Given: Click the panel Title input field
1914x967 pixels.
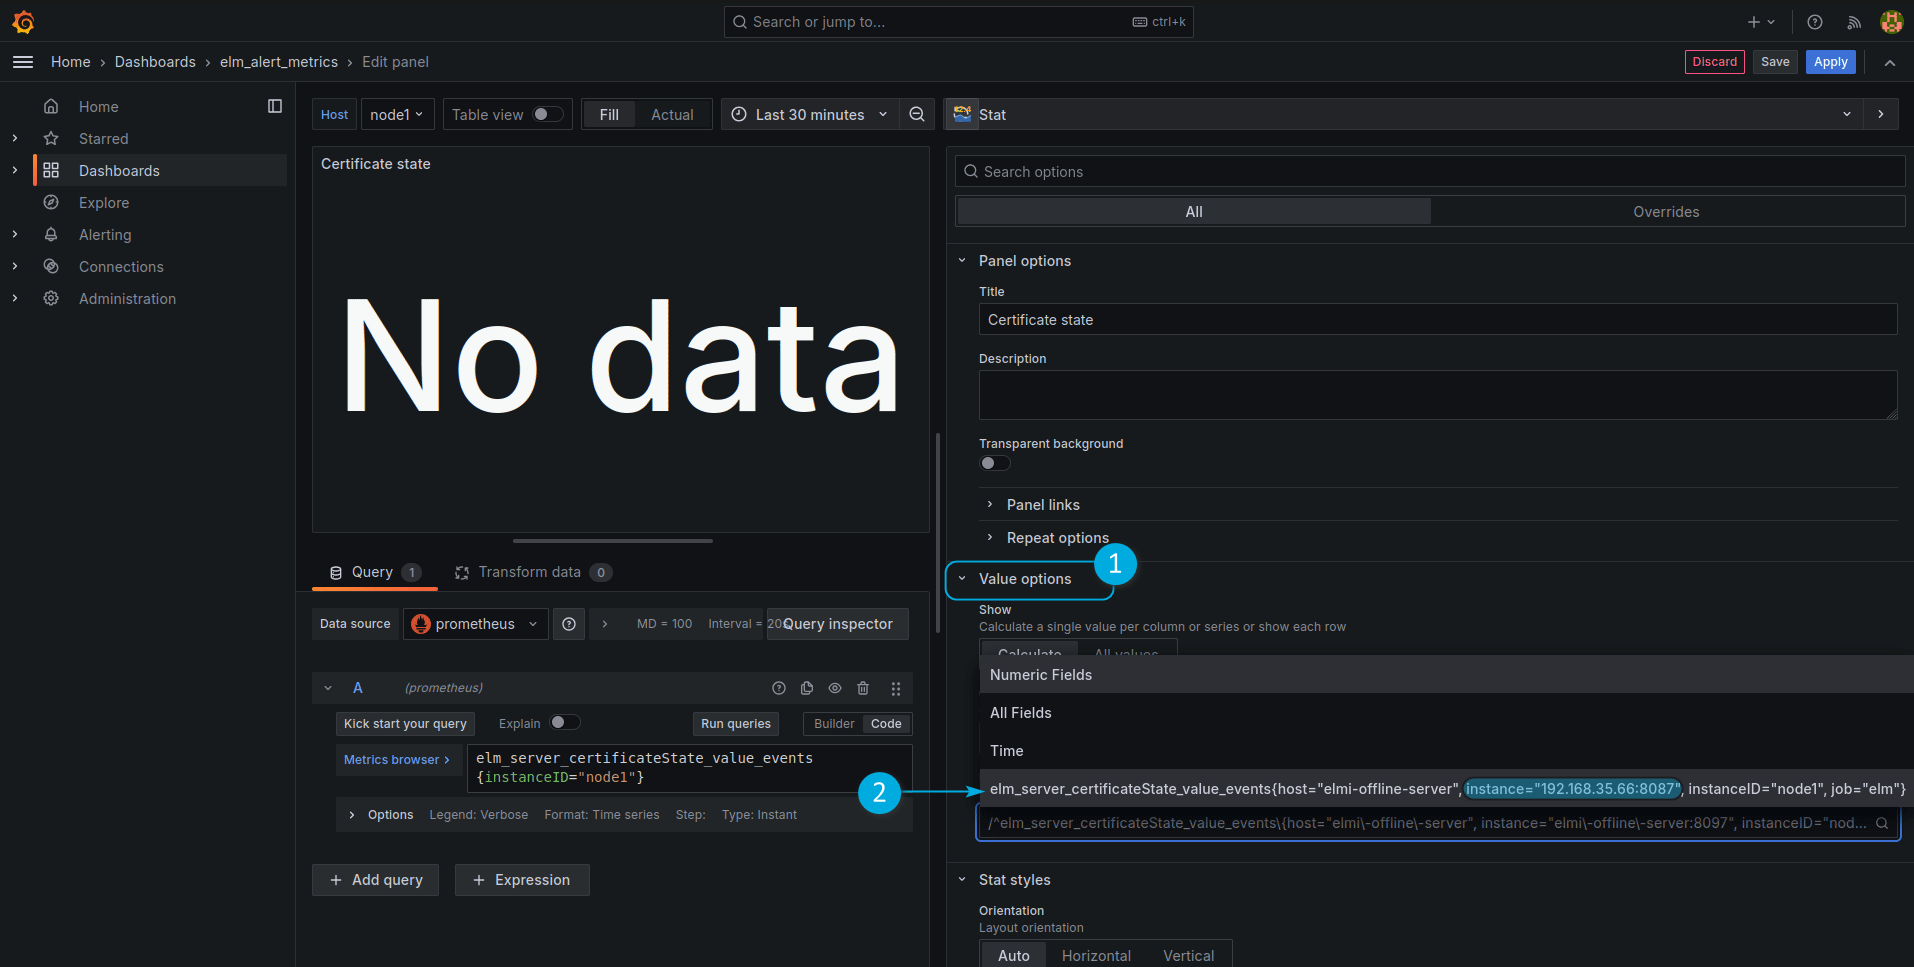Looking at the screenshot, I should pos(1437,320).
